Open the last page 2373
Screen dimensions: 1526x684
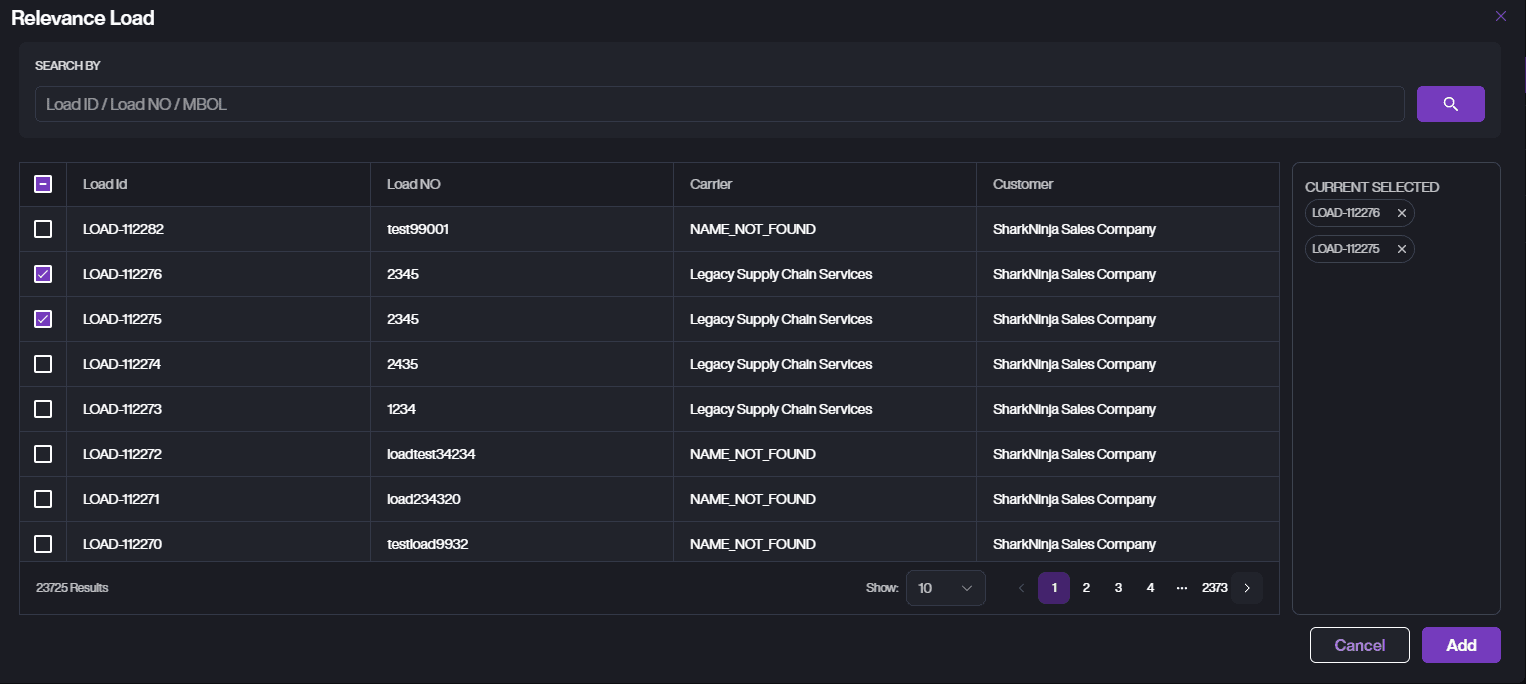click(x=1214, y=588)
